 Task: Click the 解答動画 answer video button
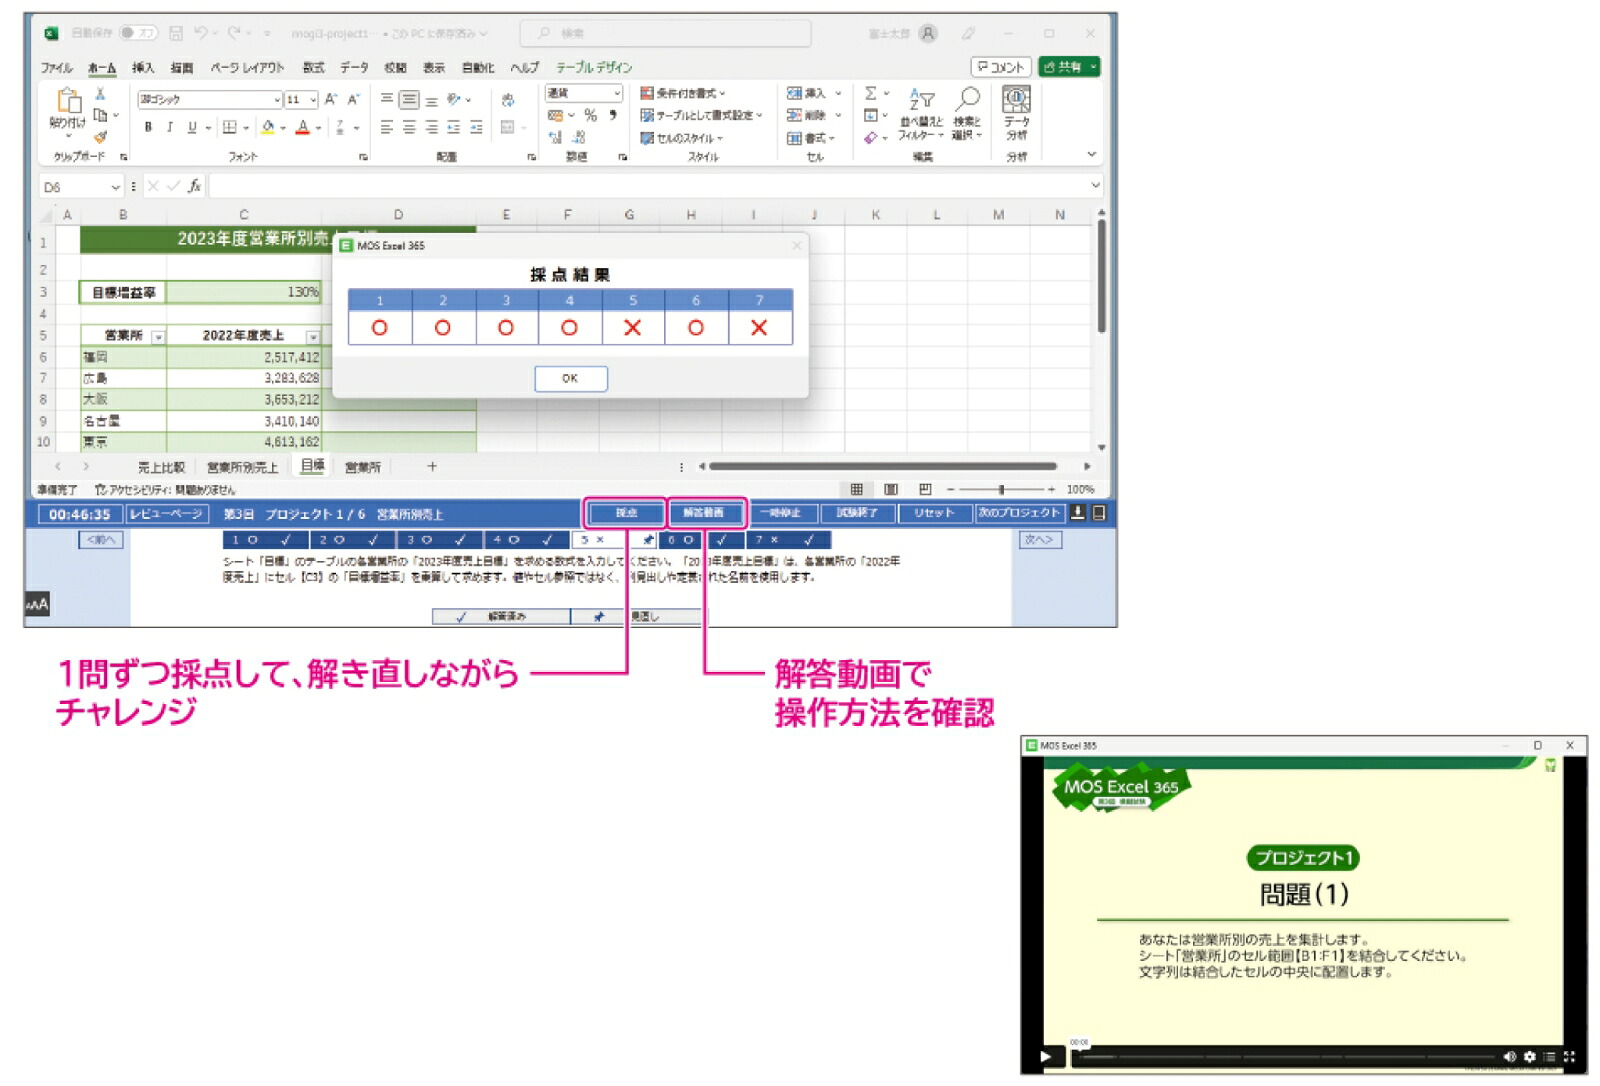[705, 513]
